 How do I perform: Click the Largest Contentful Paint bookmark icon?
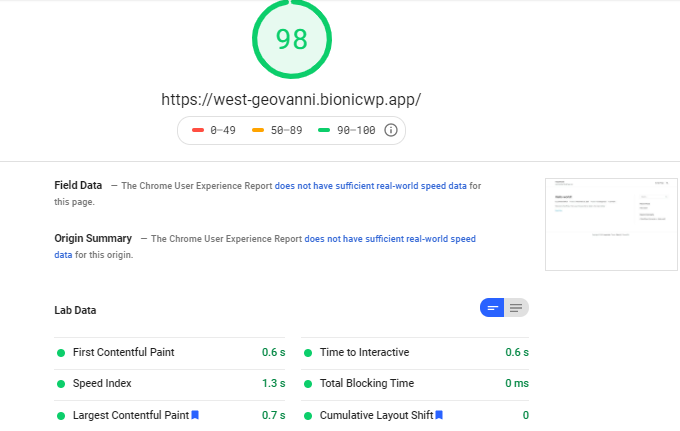click(x=195, y=415)
